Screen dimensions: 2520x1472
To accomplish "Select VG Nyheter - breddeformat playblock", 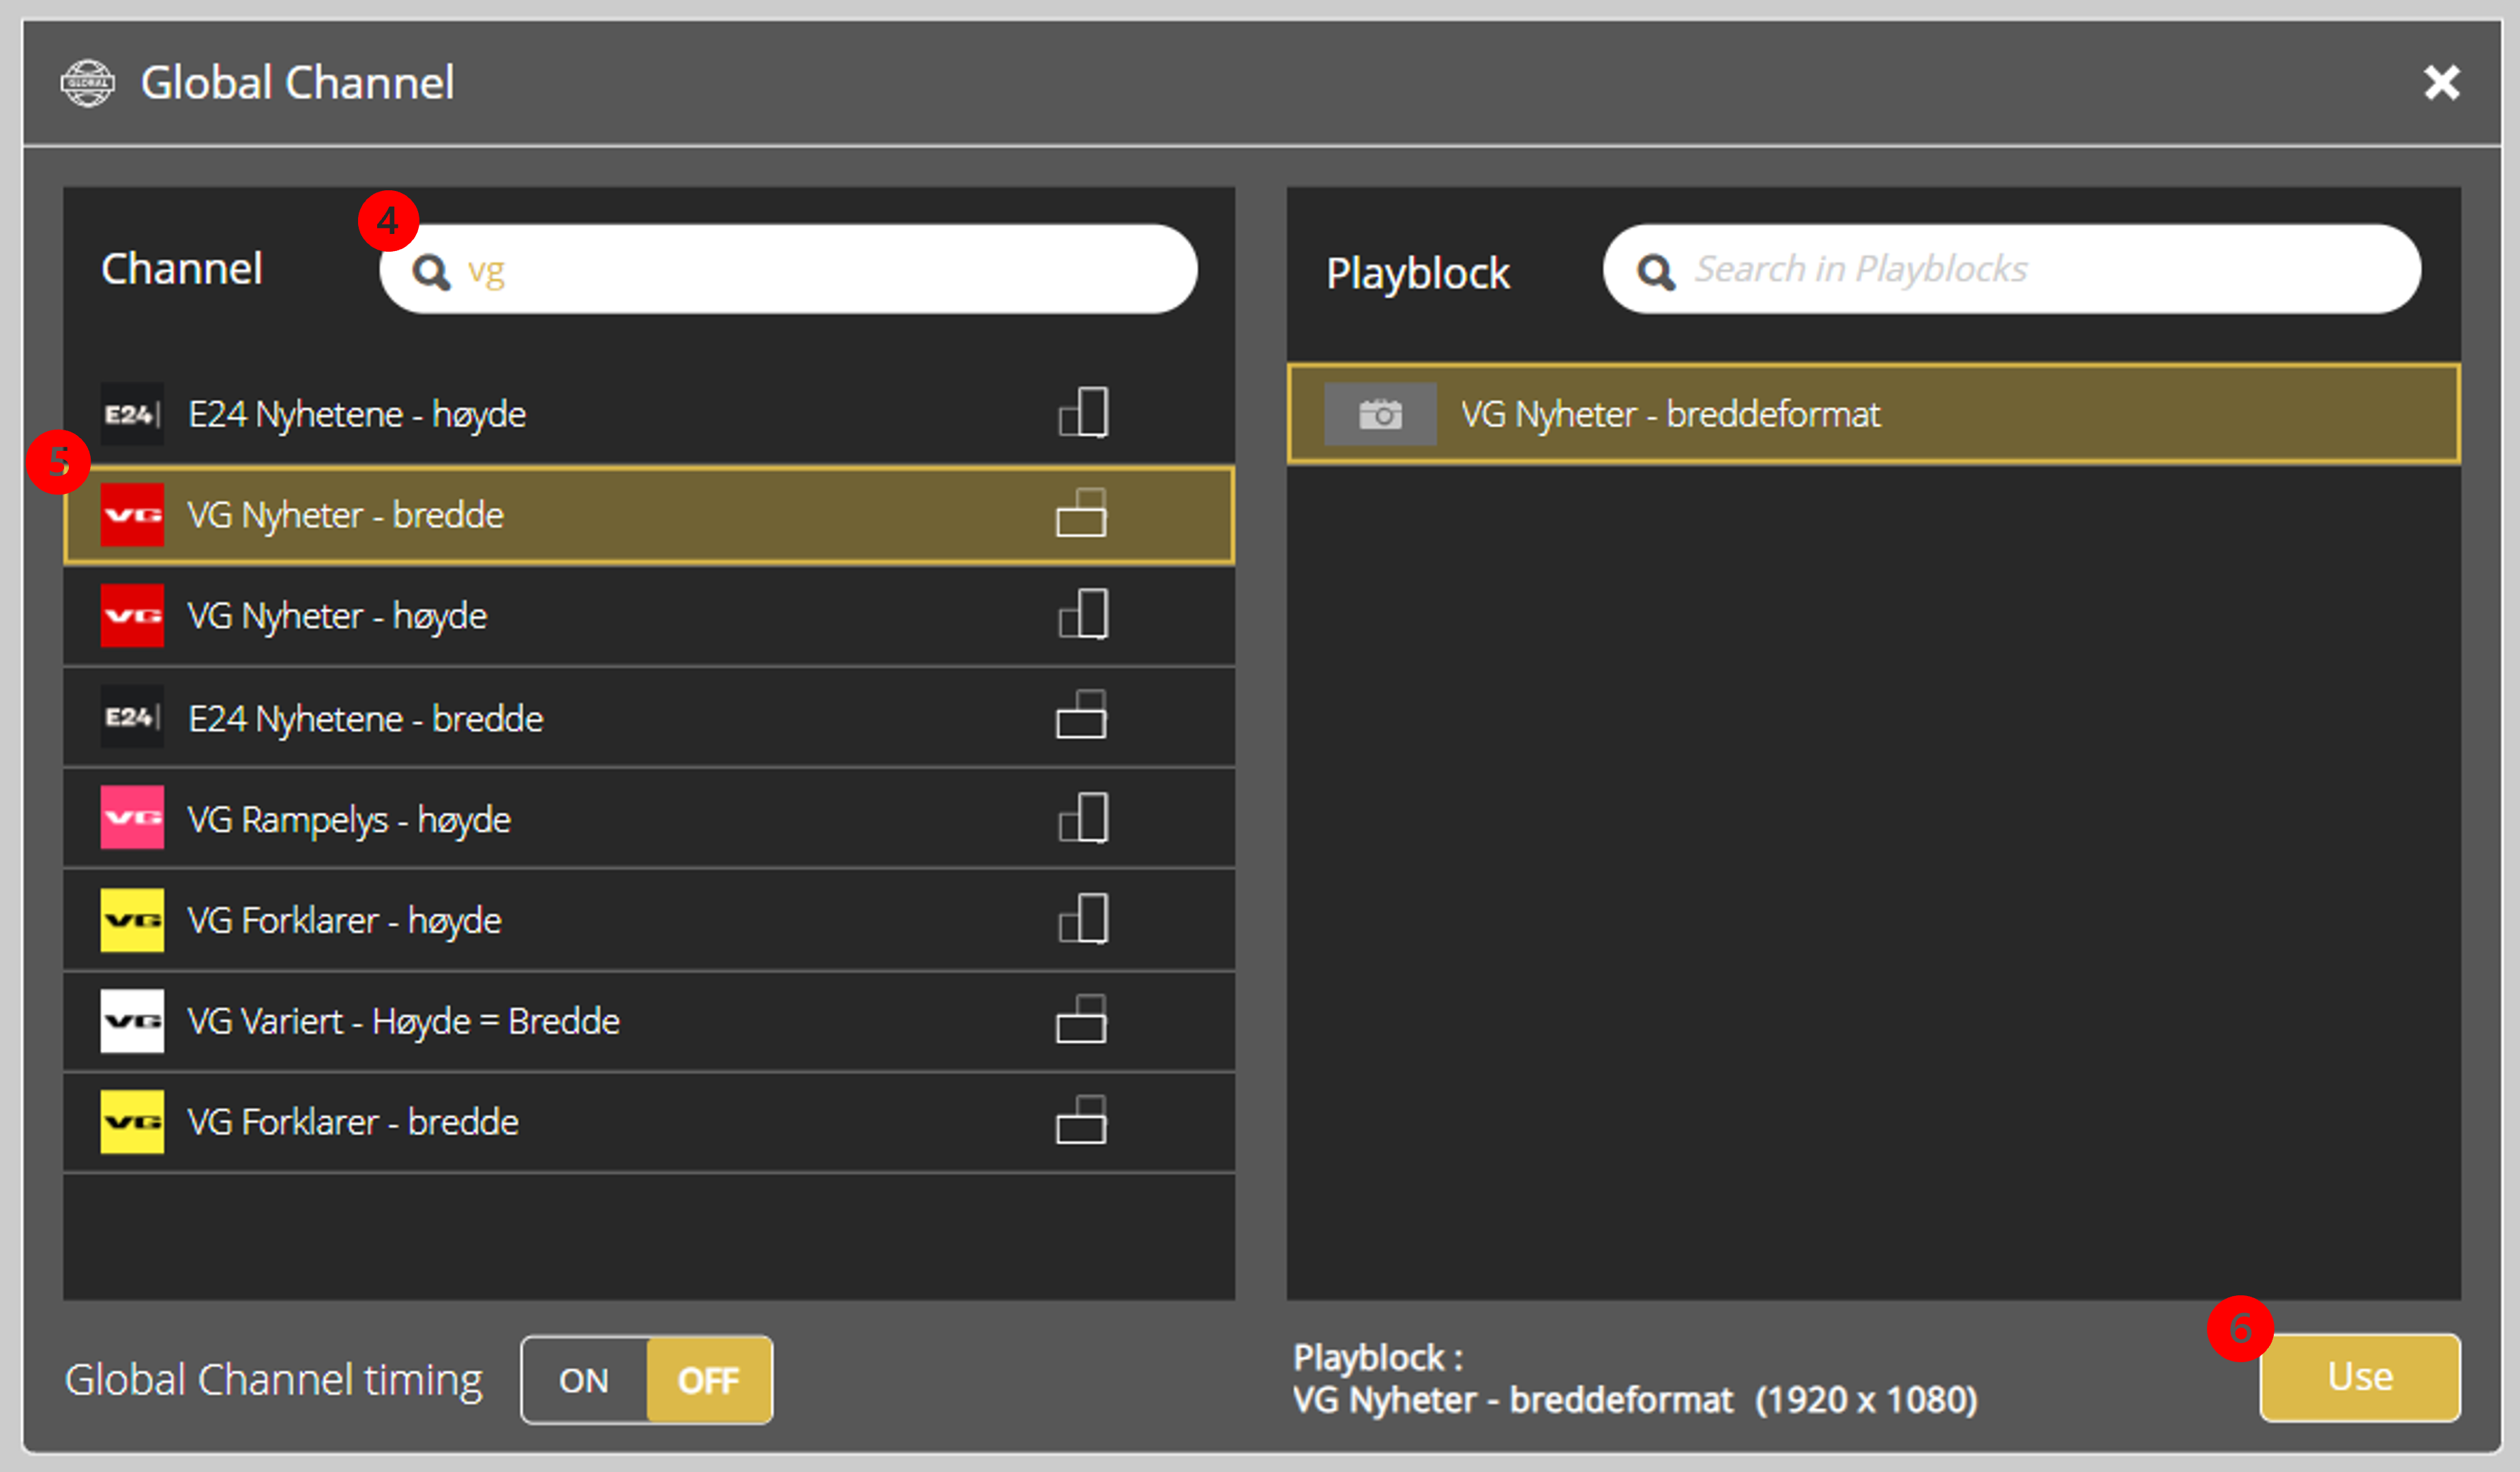I will tap(1874, 414).
